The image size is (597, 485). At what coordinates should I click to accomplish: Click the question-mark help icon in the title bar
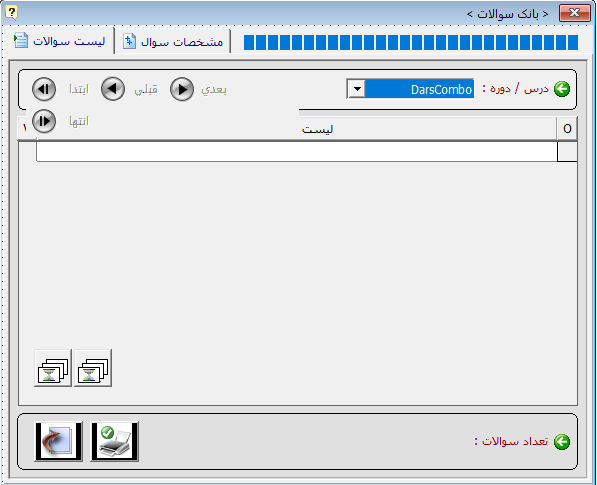[x=11, y=13]
